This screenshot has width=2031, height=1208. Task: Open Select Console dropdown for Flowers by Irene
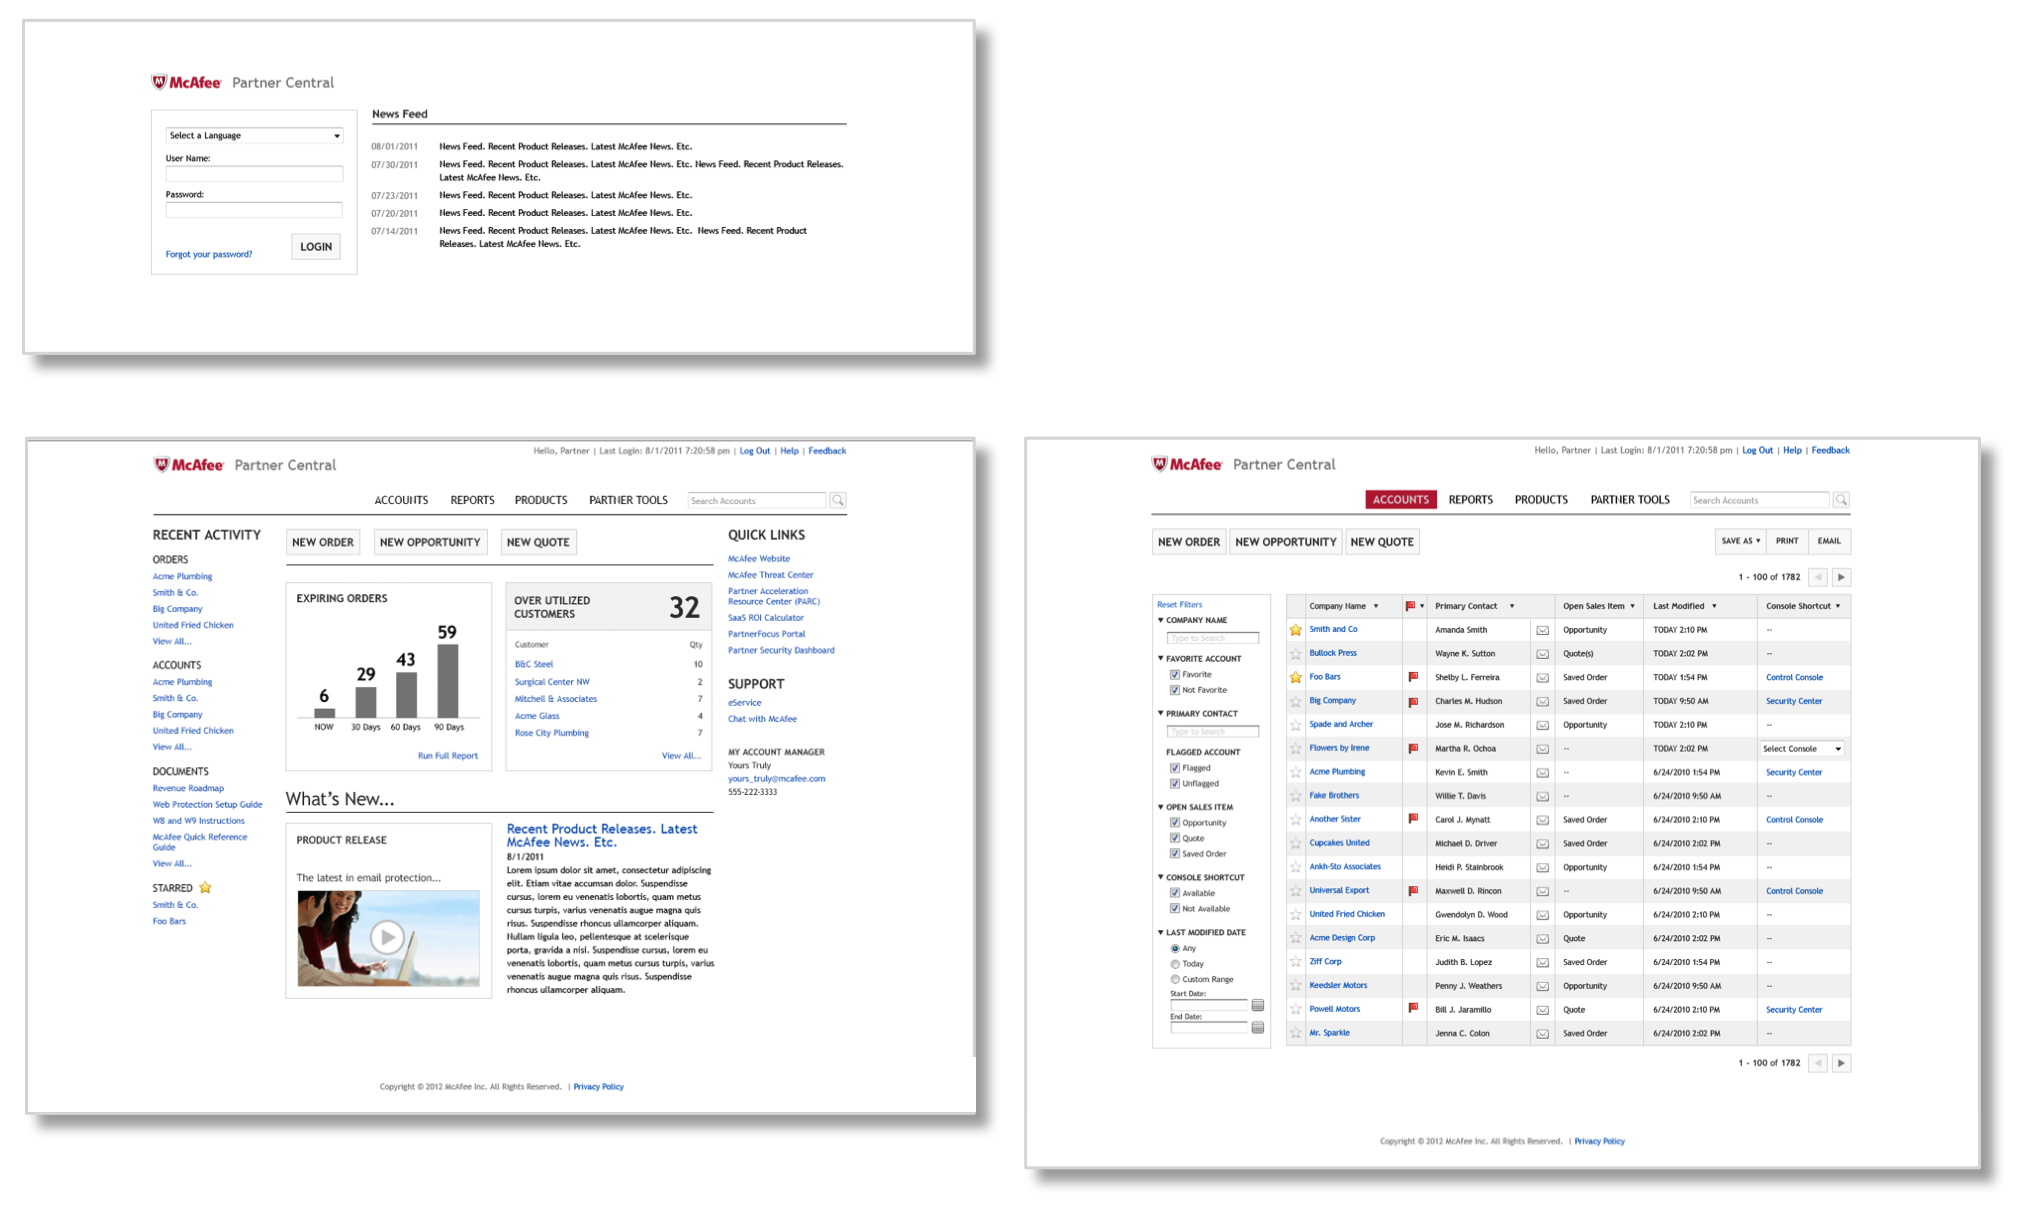1802,749
